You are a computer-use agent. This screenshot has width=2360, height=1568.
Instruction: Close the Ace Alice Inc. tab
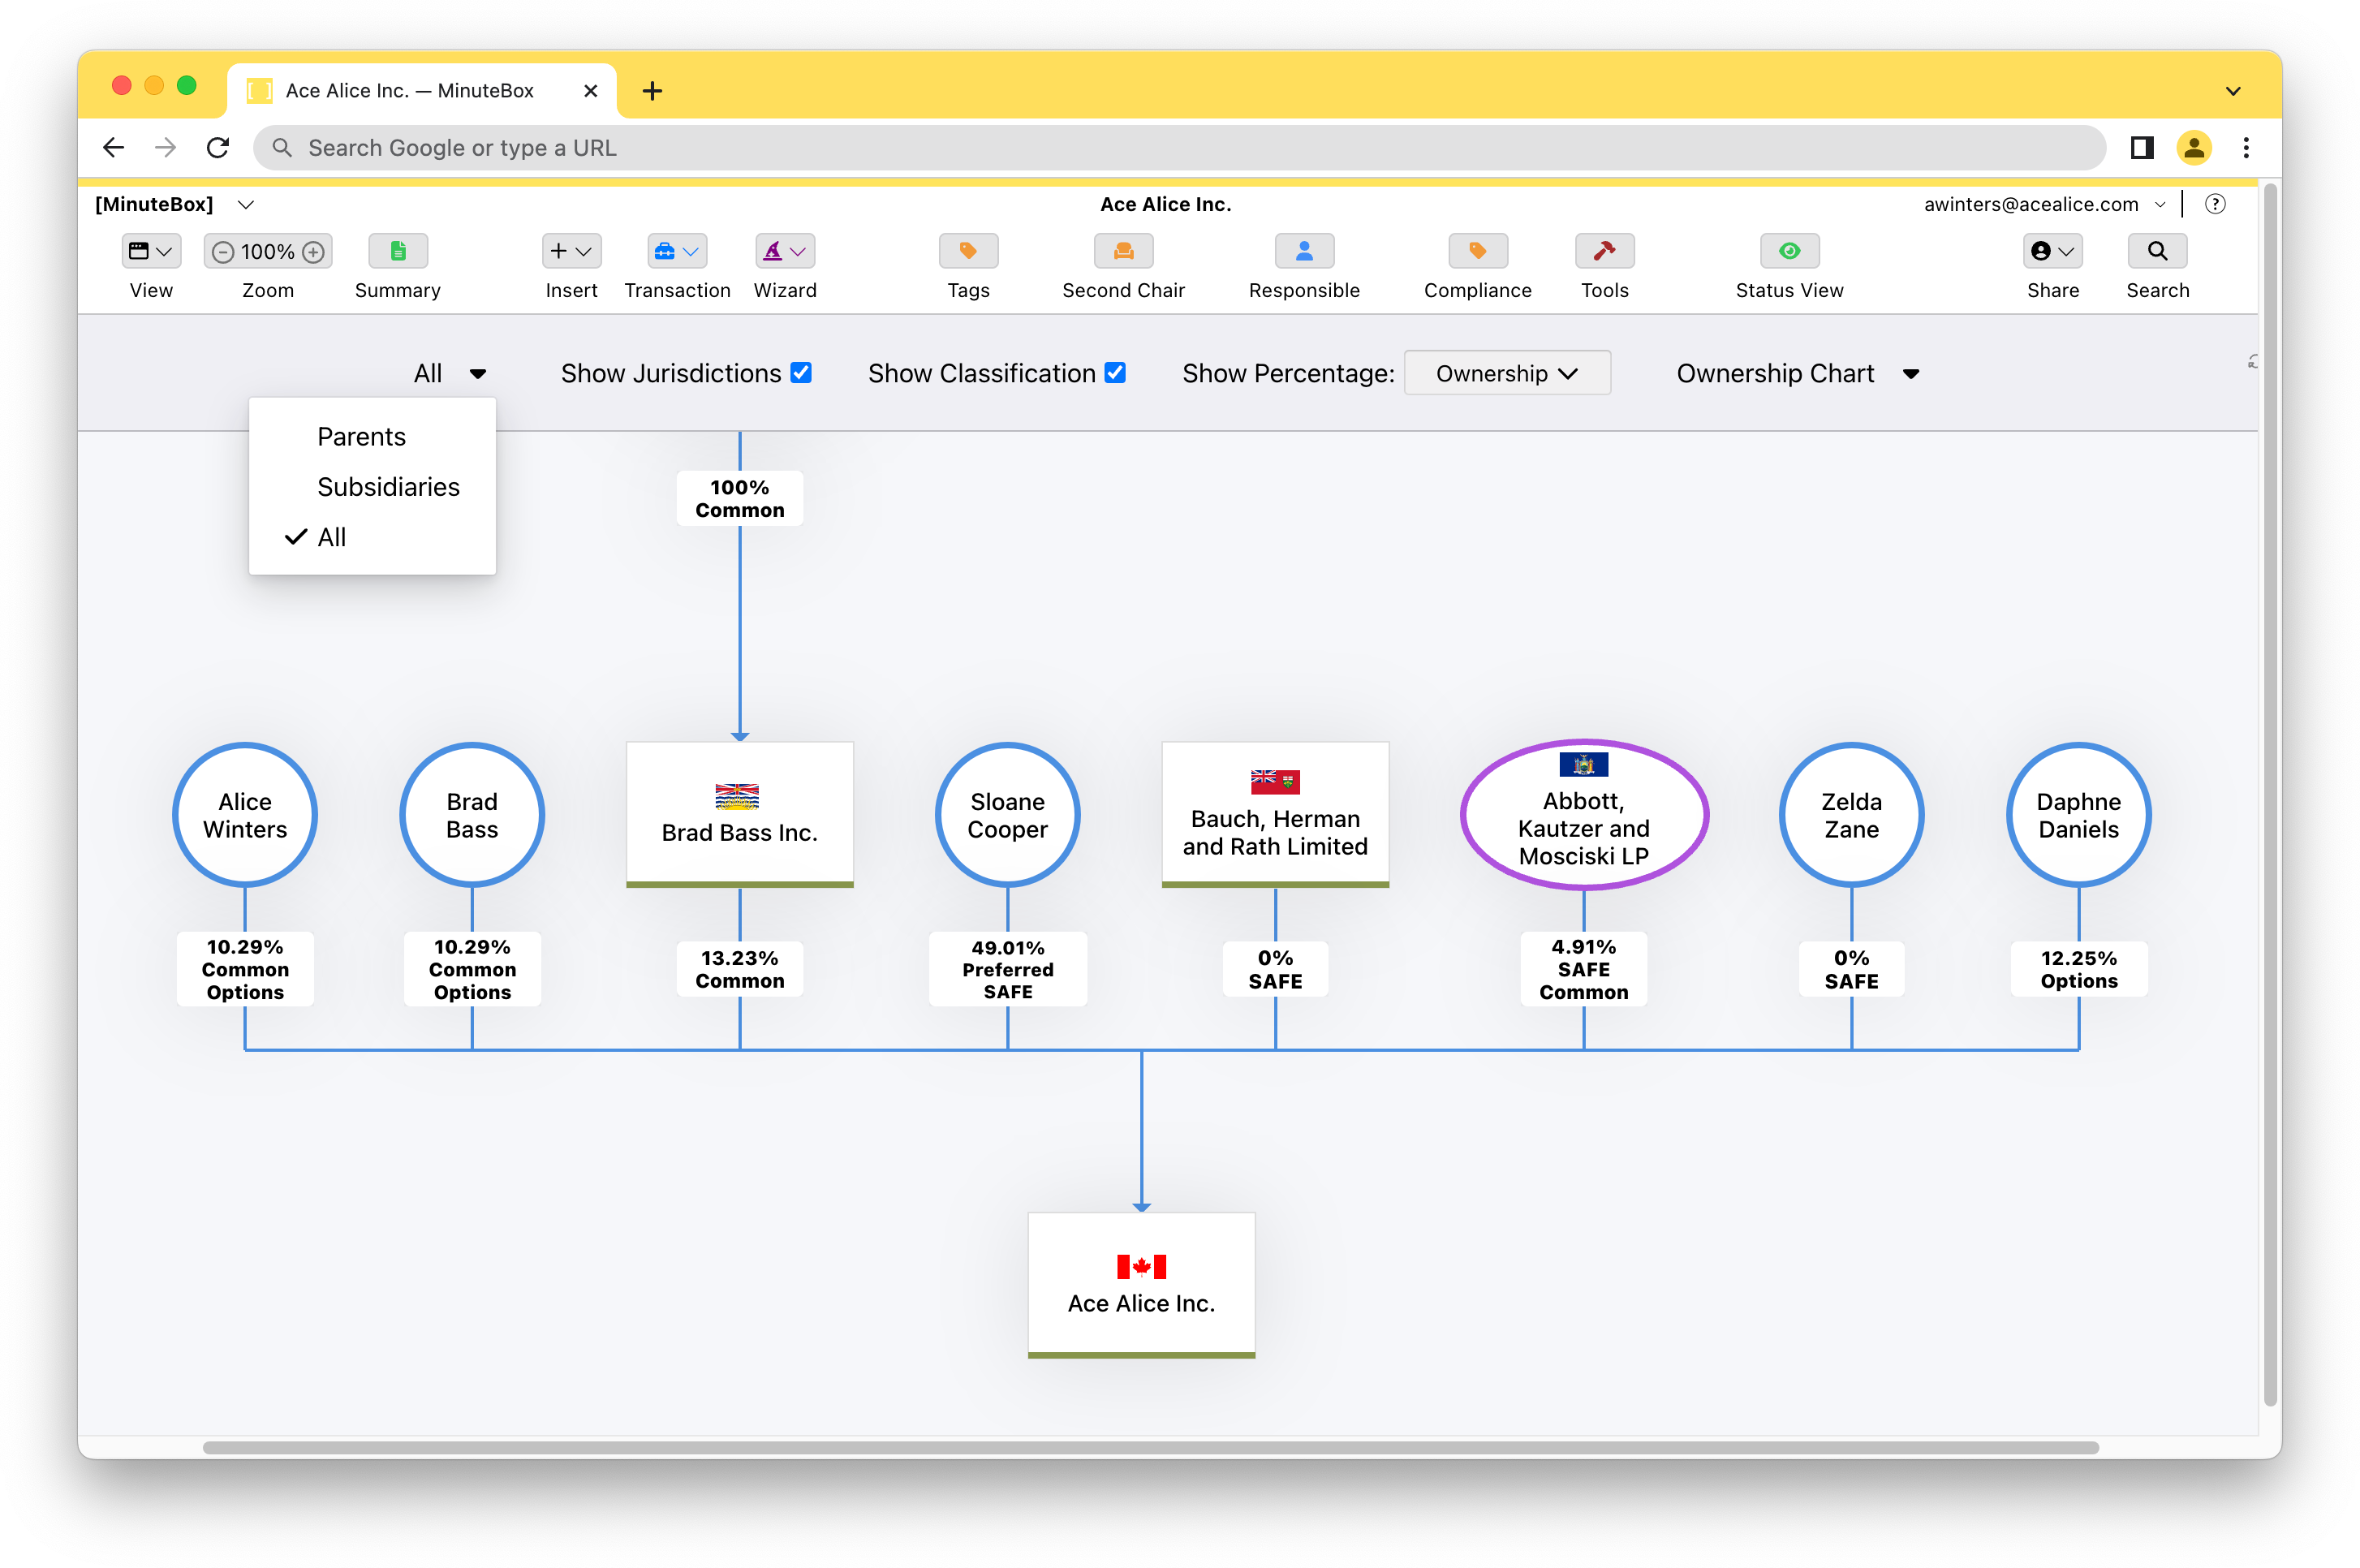coord(590,91)
